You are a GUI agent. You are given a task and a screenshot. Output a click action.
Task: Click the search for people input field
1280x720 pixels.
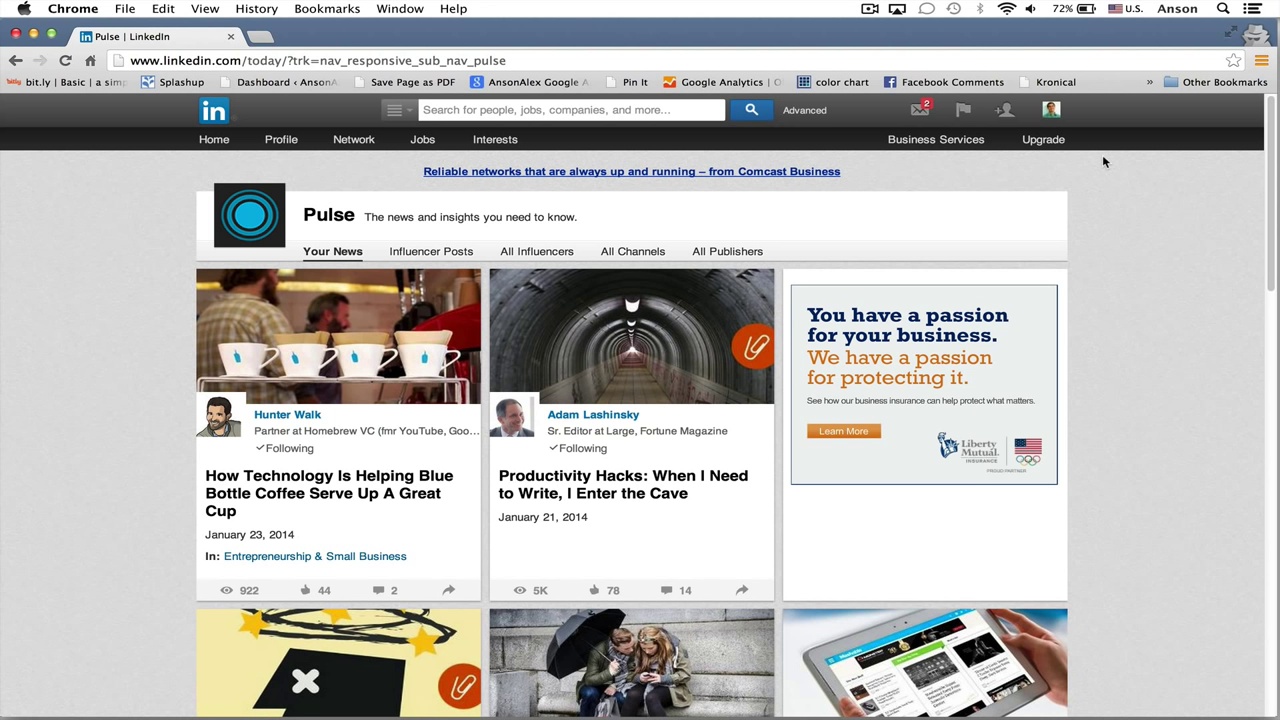[571, 110]
